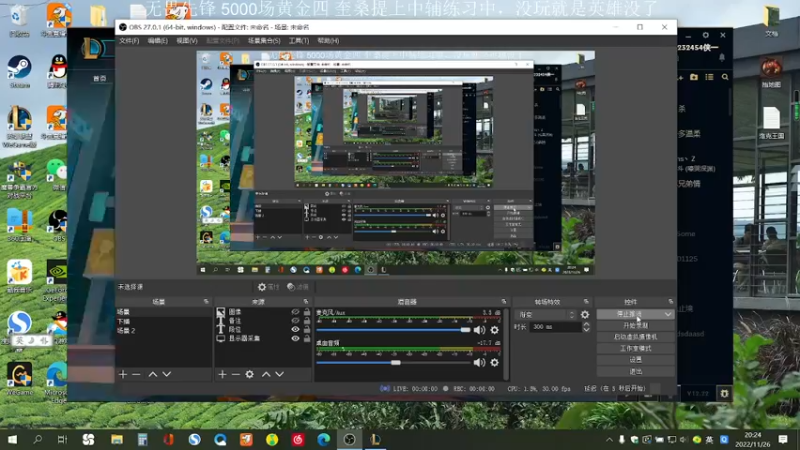Viewport: 800px width, 450px height.
Task: Add a new source with plus icon
Action: coord(222,374)
